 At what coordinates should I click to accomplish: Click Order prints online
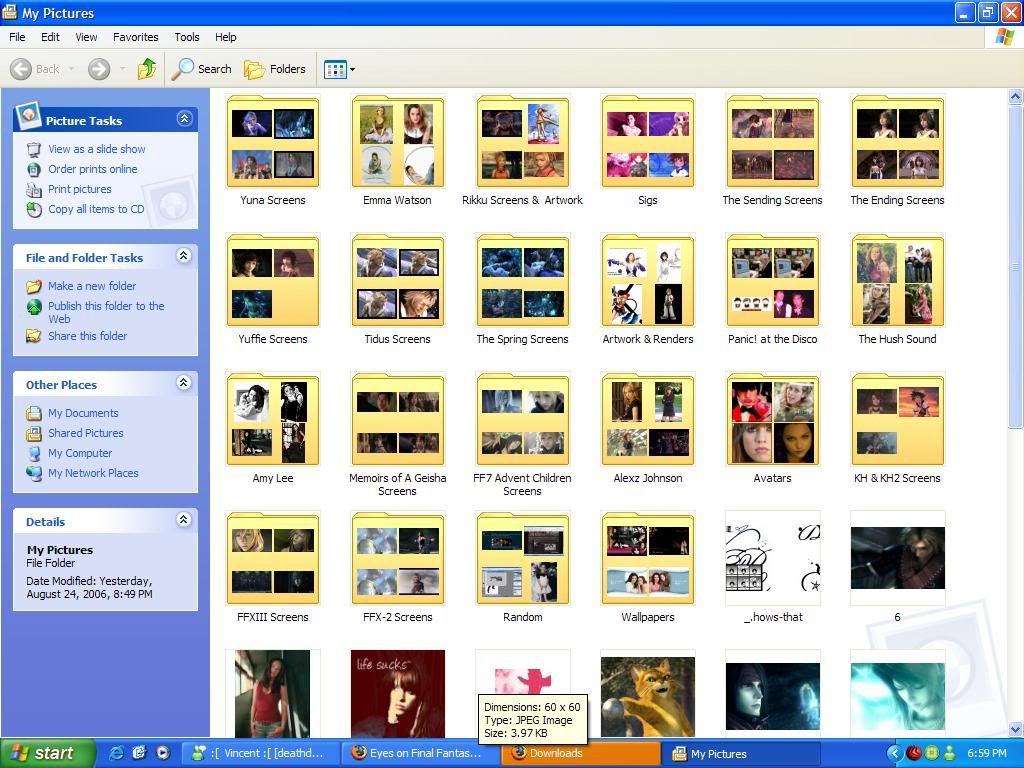pyautogui.click(x=93, y=169)
